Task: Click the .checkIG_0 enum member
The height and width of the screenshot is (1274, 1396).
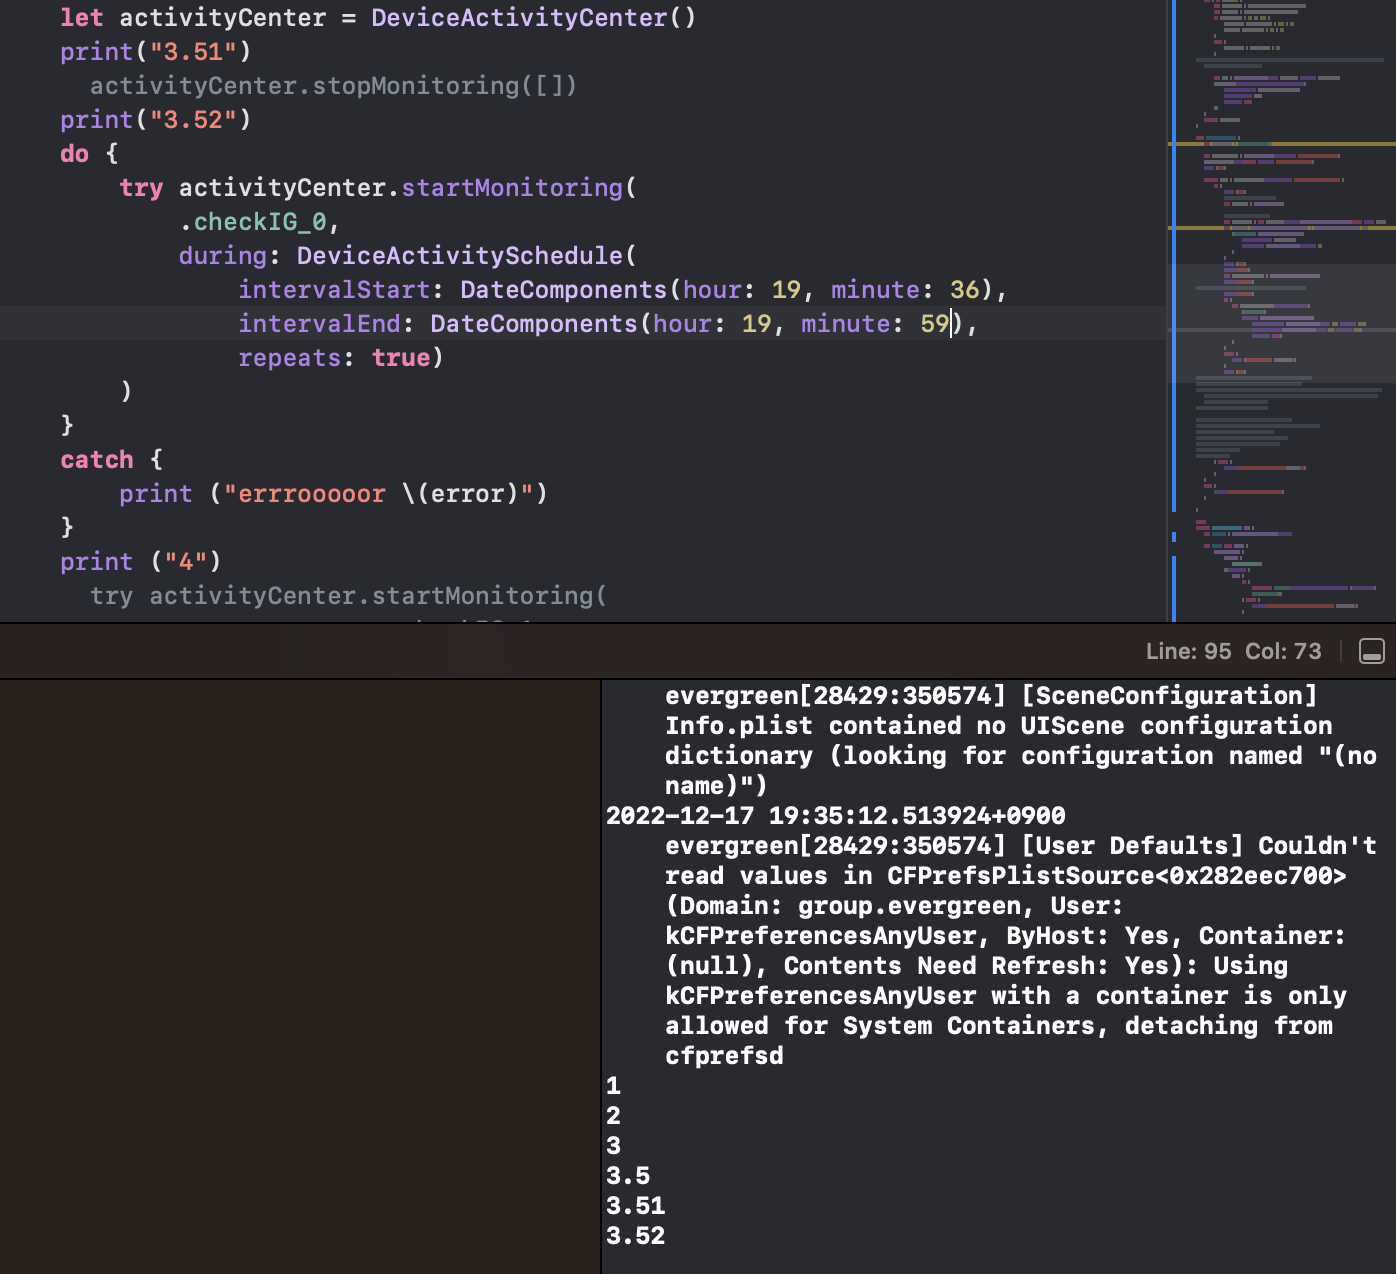Action: click(x=259, y=222)
